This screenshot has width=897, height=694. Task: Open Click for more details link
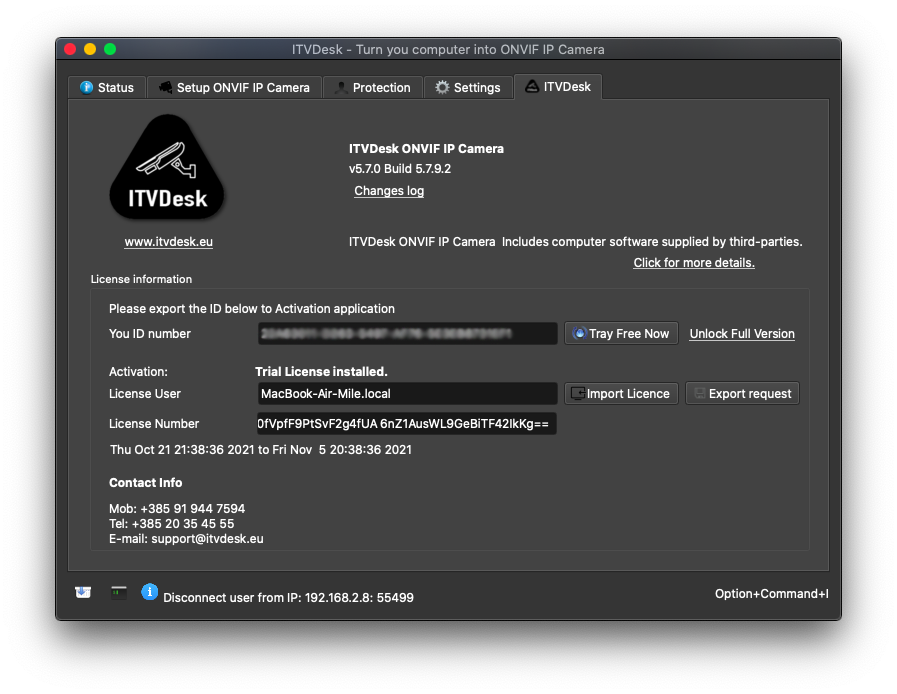(x=693, y=262)
